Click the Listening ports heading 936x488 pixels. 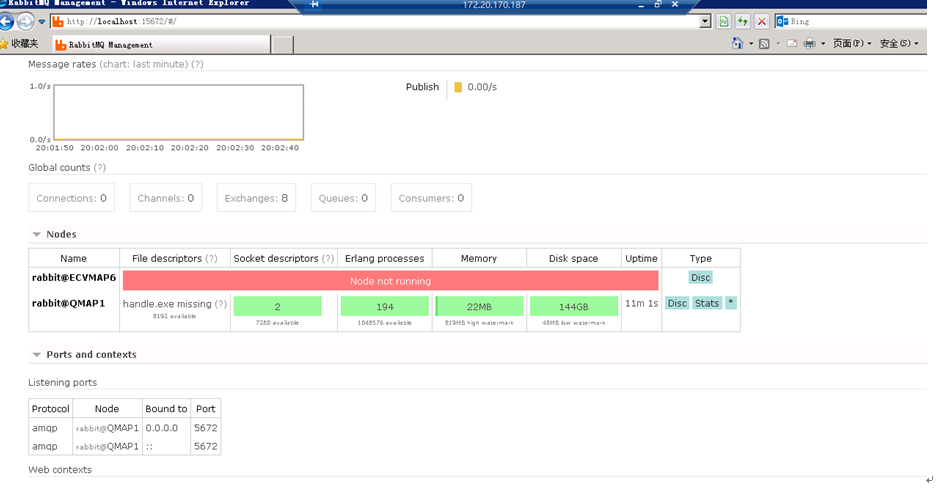click(x=62, y=382)
